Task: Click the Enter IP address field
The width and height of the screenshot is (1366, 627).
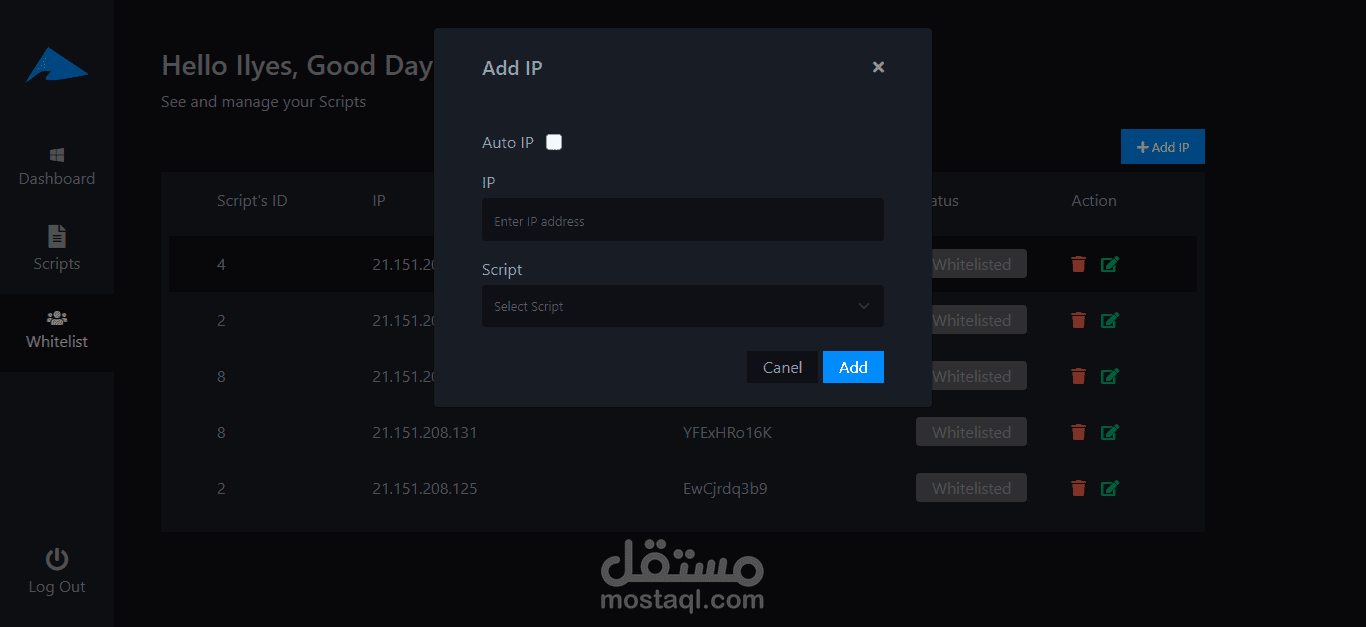Action: tap(682, 220)
